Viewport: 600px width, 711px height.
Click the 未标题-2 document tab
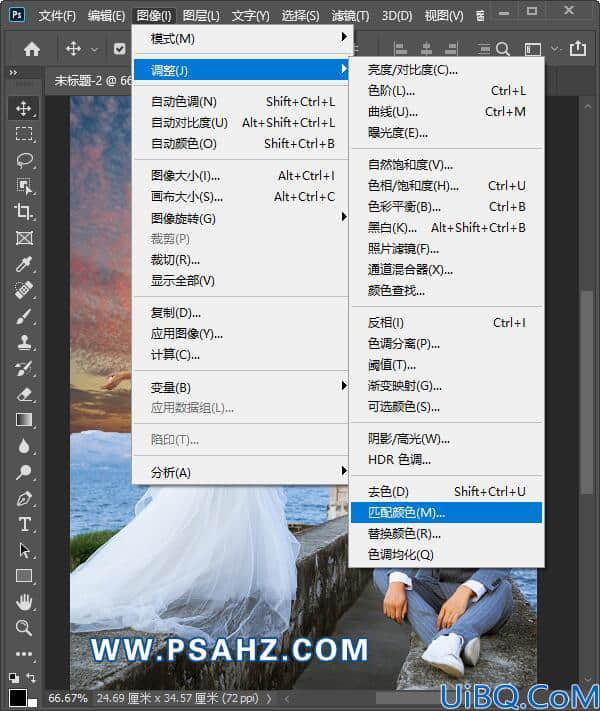pyautogui.click(x=92, y=81)
